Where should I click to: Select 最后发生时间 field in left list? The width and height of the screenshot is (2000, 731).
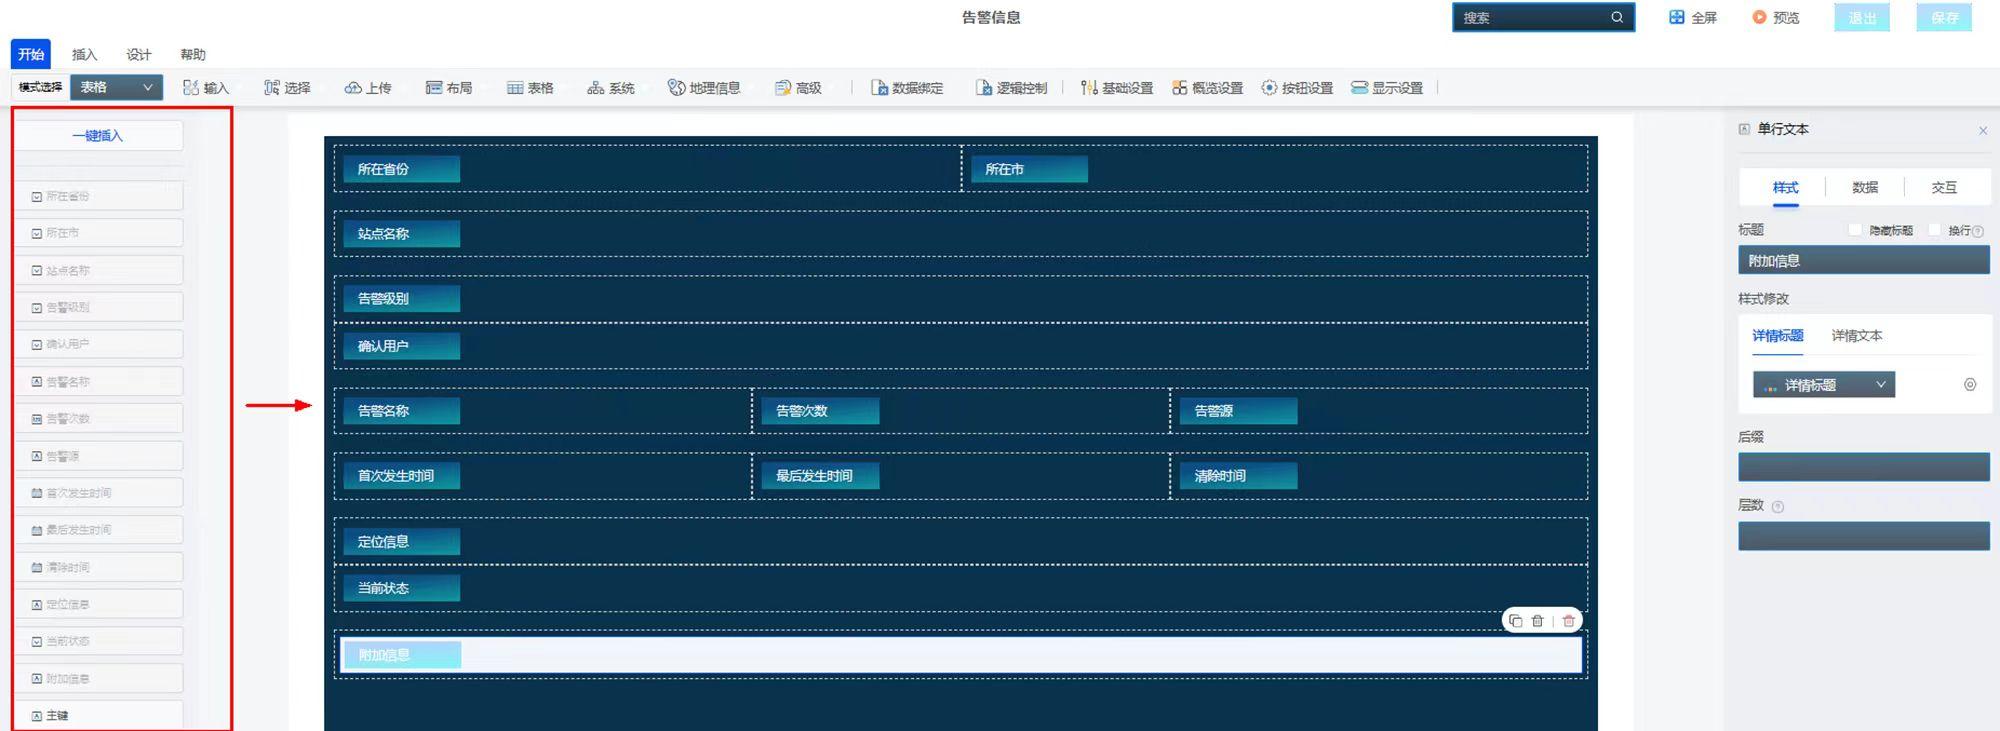(x=98, y=530)
